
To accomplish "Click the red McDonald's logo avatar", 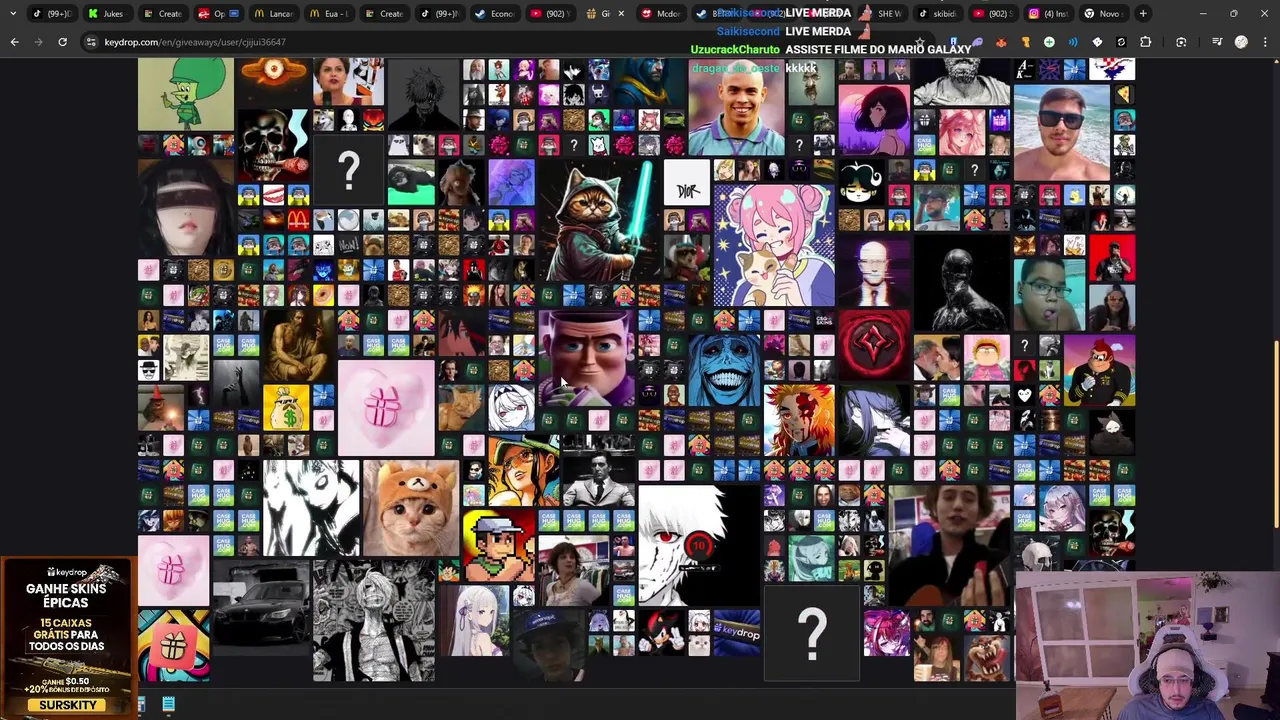I will (298, 220).
